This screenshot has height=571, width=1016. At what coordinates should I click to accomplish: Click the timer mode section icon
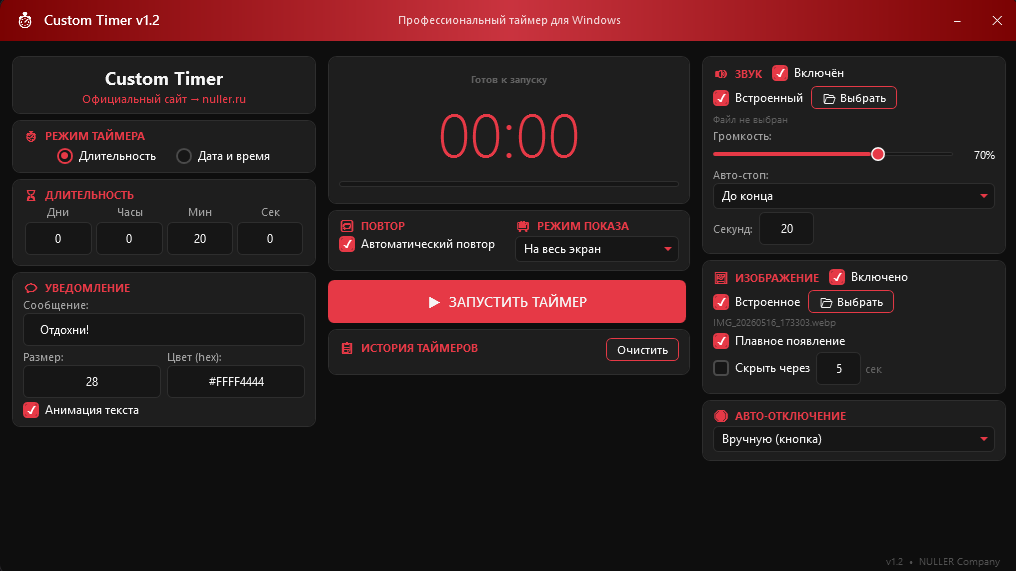coord(30,136)
